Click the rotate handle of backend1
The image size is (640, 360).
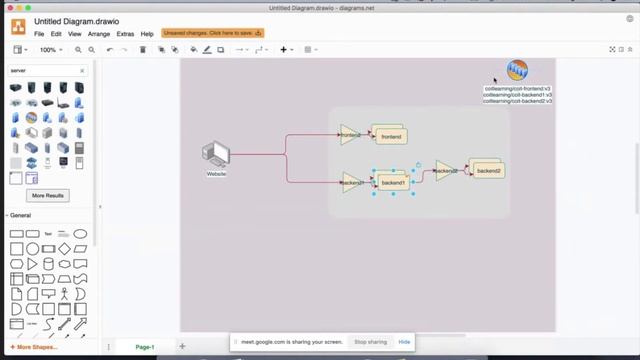(x=418, y=165)
